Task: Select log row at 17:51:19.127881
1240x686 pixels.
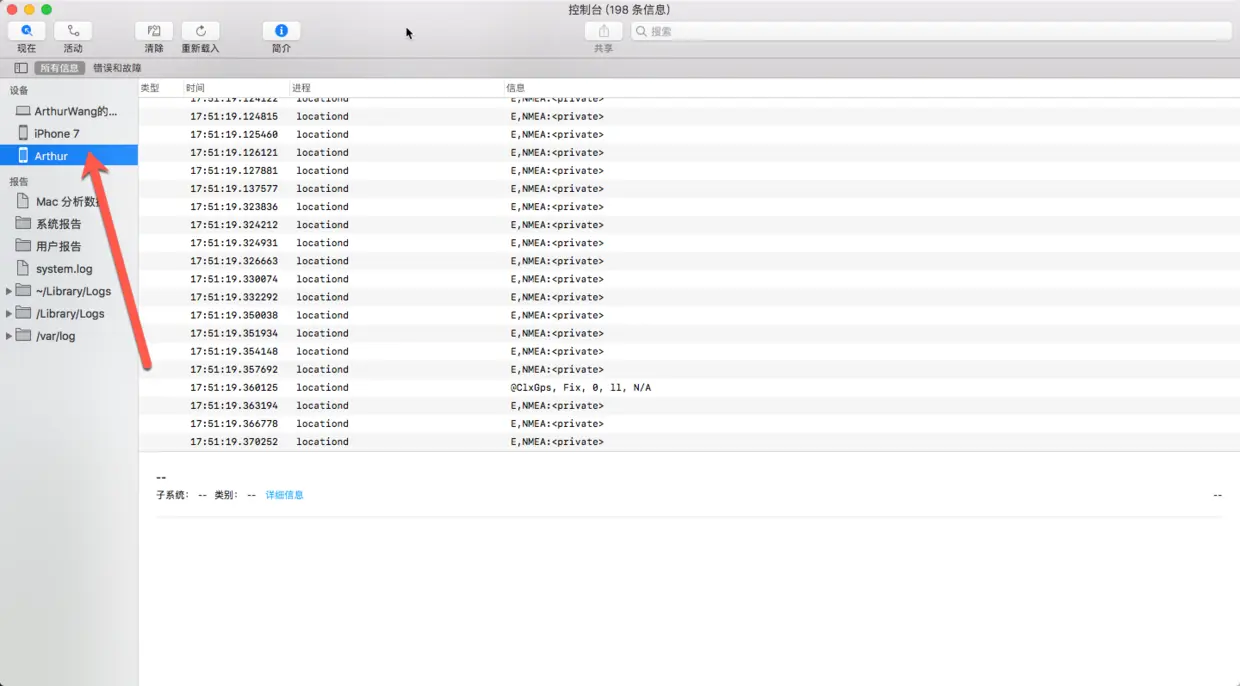Action: coord(689,170)
